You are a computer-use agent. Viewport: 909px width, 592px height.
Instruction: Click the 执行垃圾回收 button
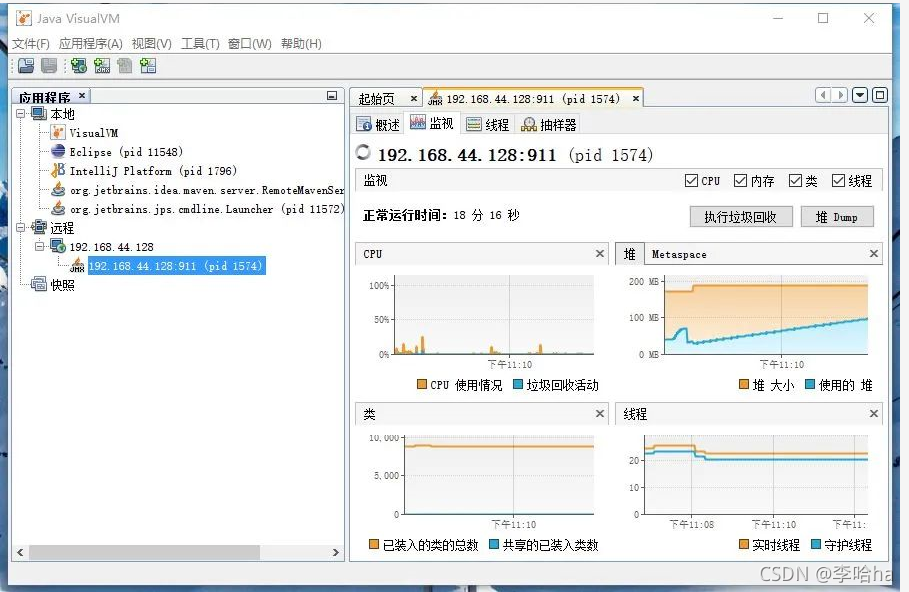click(740, 217)
